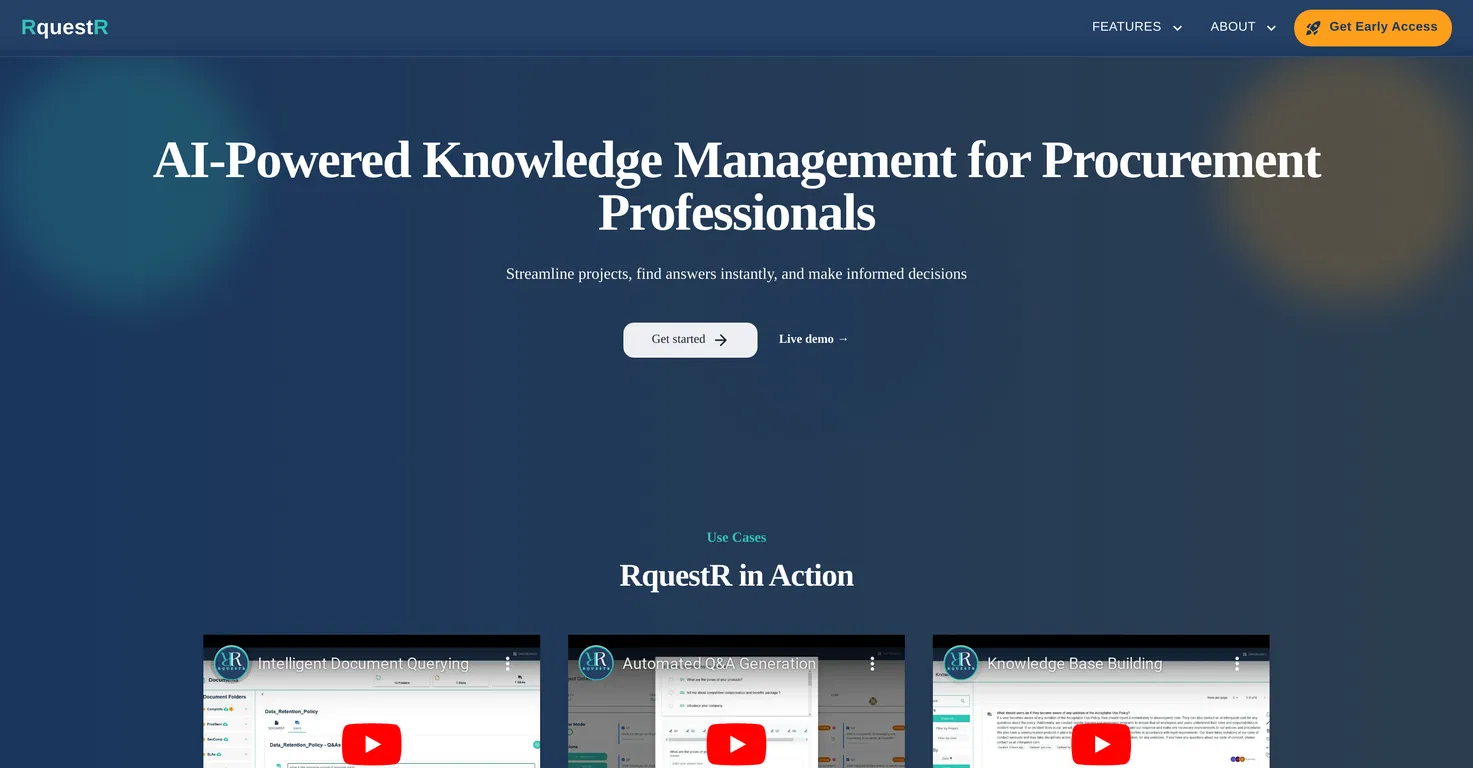
Task: Expand the ABOUT dropdown chevron
Action: pos(1271,28)
